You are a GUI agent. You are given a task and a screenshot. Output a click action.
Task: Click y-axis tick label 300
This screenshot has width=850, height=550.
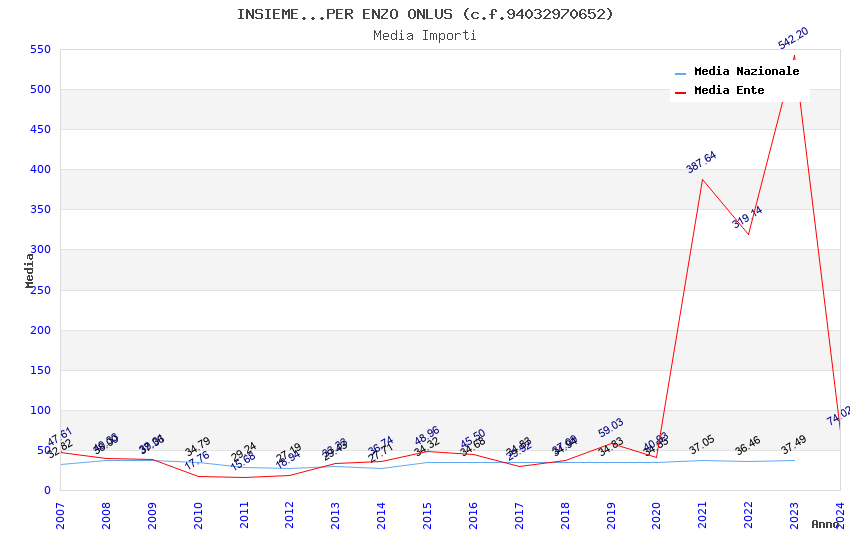43,250
